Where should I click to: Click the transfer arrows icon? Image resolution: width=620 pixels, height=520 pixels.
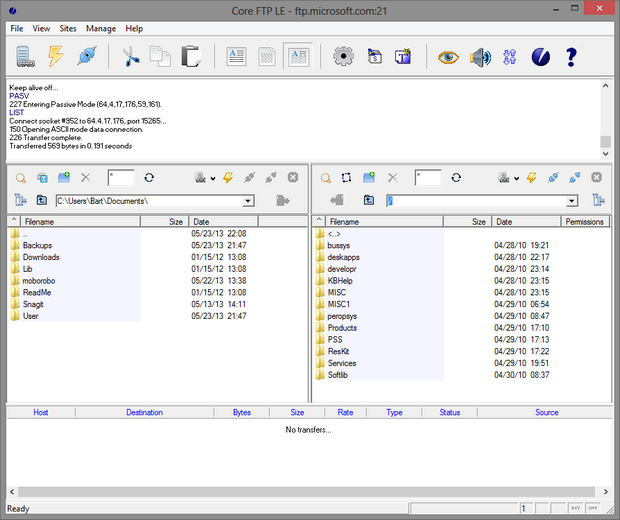509,57
